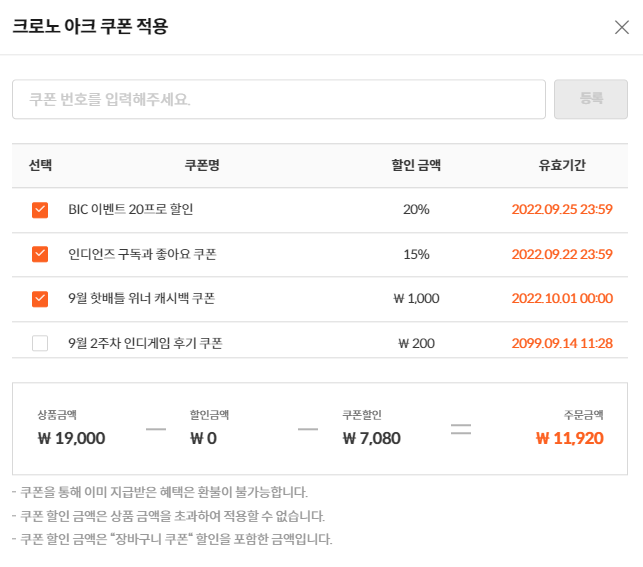
Task: Click the 할인 금액 column header
Action: 416,165
